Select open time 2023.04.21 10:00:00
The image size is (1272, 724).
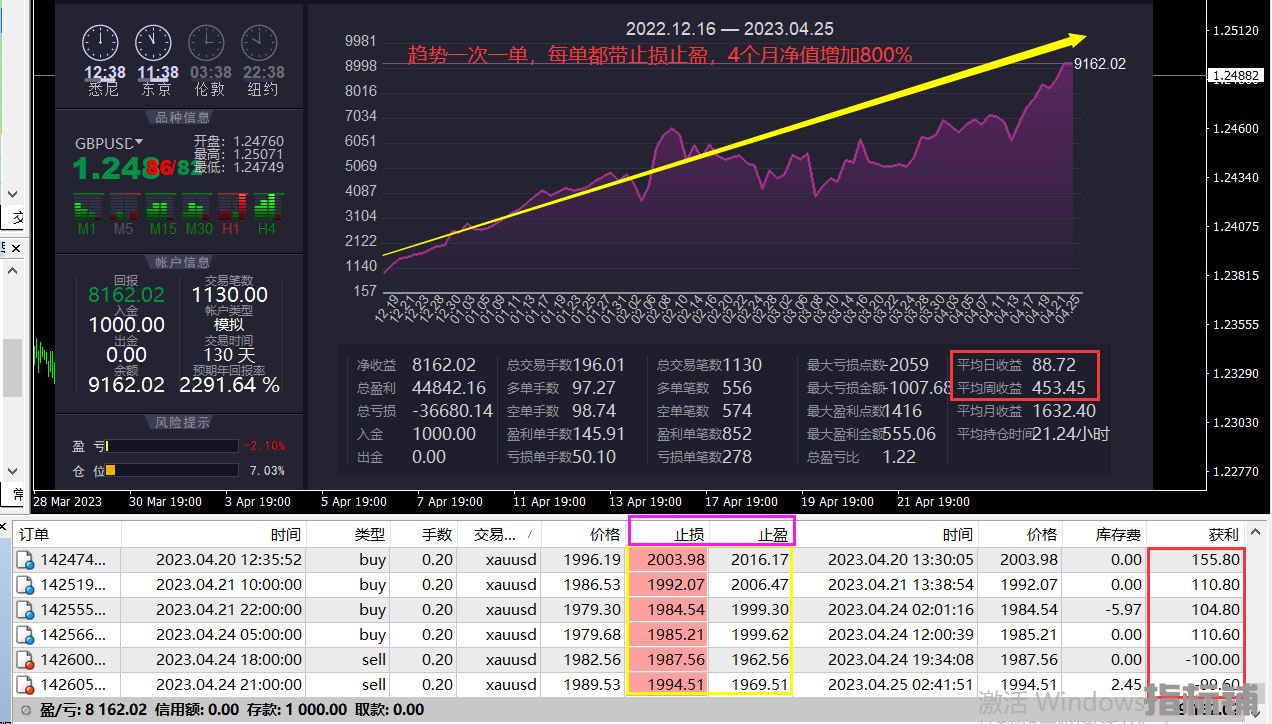pos(228,585)
